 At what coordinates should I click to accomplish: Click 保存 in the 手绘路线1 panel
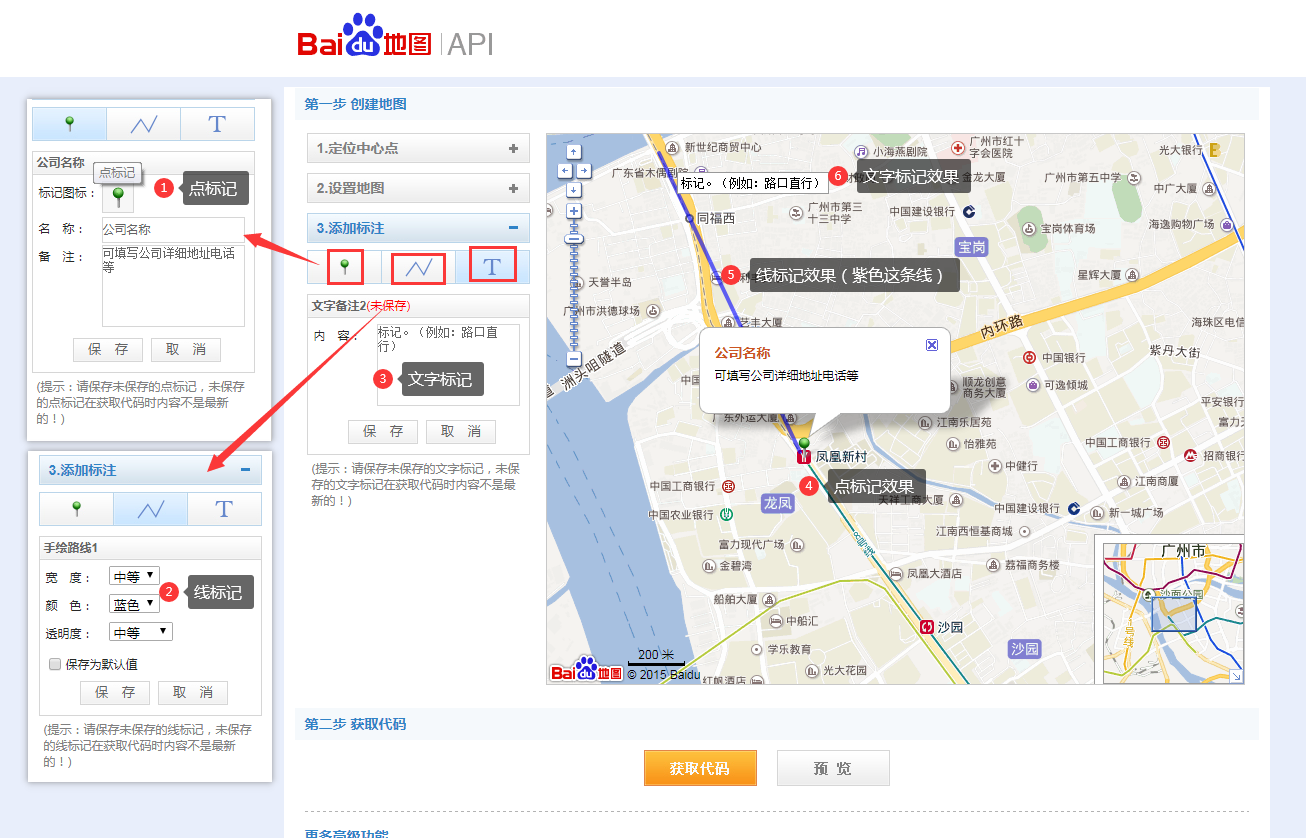(x=115, y=693)
